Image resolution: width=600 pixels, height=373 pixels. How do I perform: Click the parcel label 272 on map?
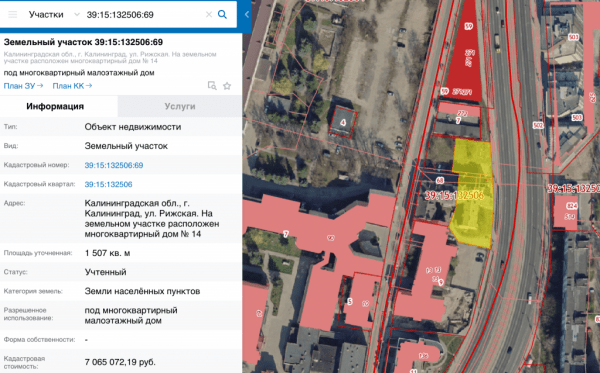click(x=462, y=113)
